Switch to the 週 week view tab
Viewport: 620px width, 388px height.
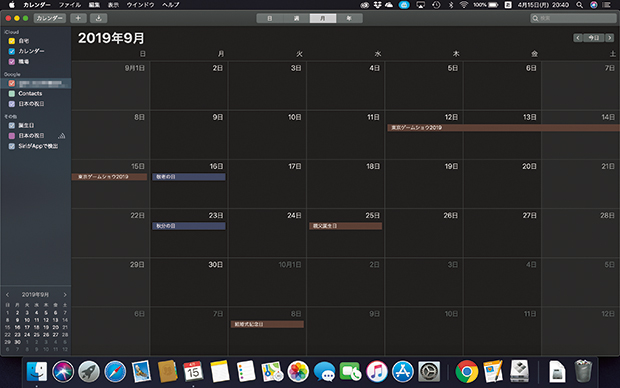[x=296, y=18]
